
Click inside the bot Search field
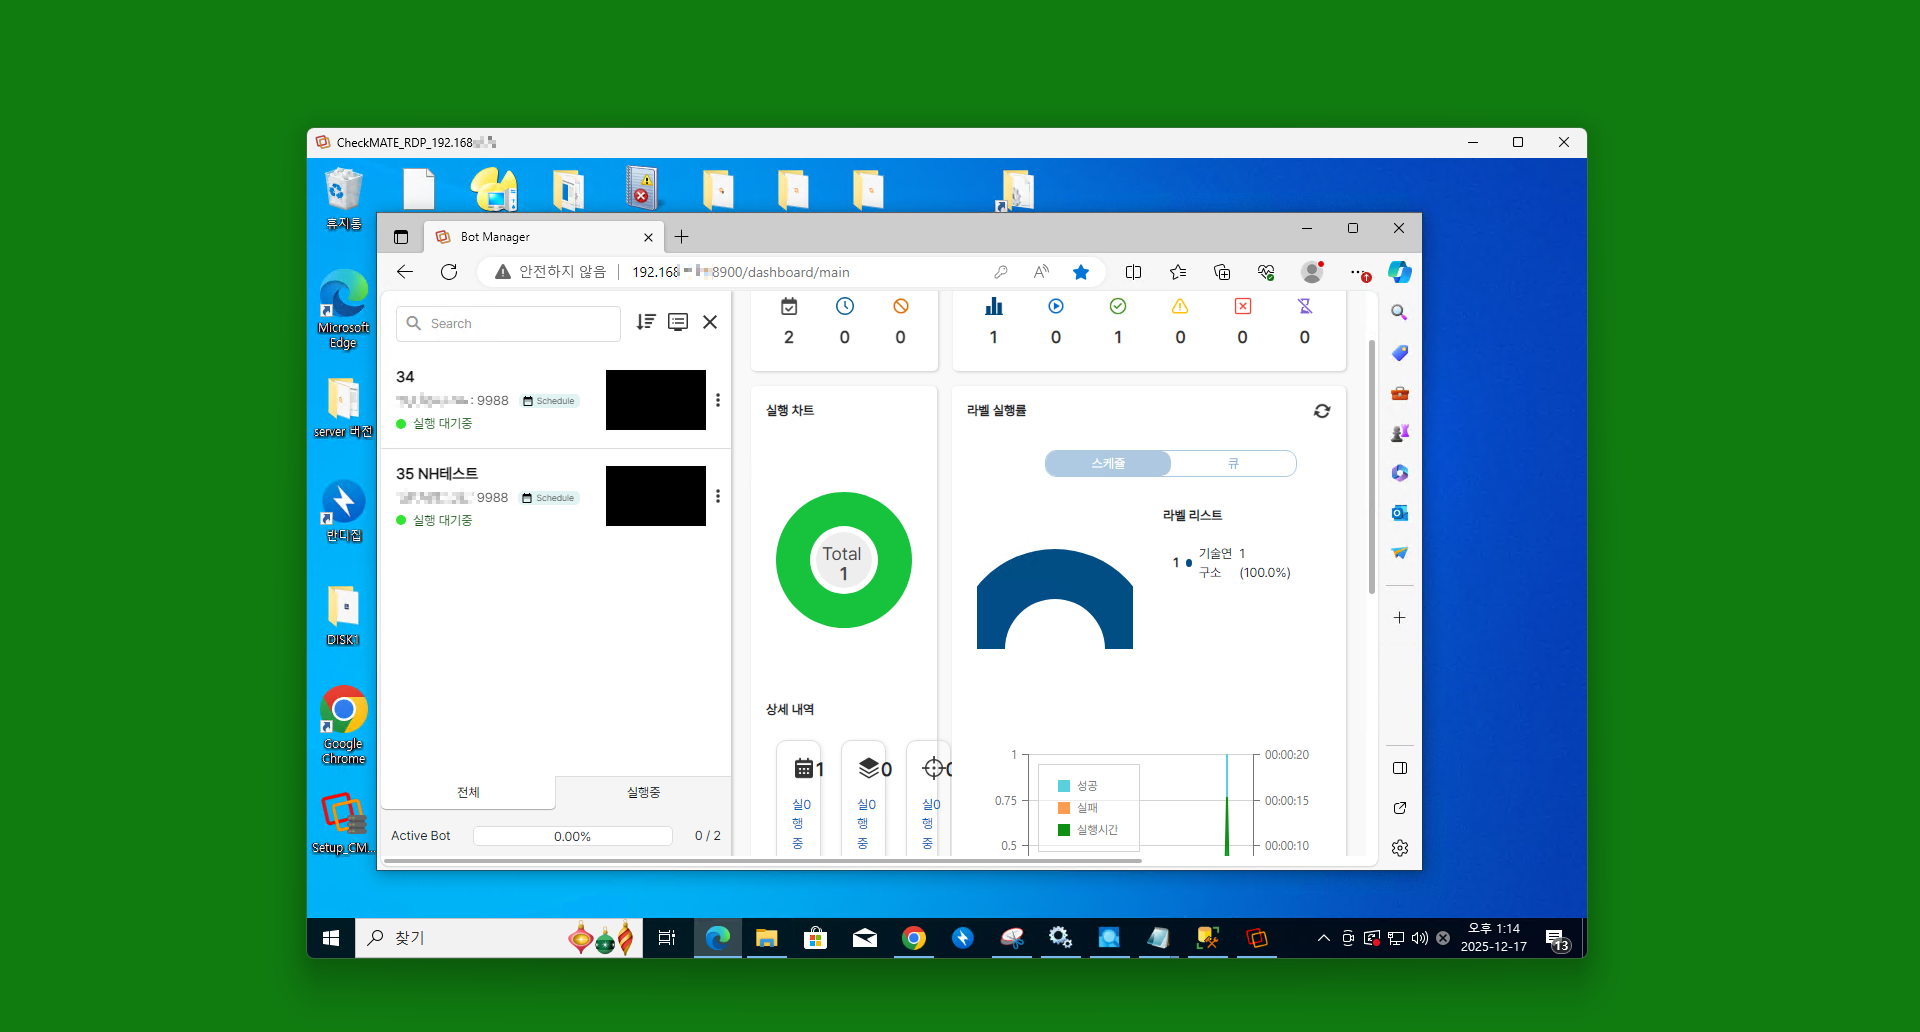[508, 323]
